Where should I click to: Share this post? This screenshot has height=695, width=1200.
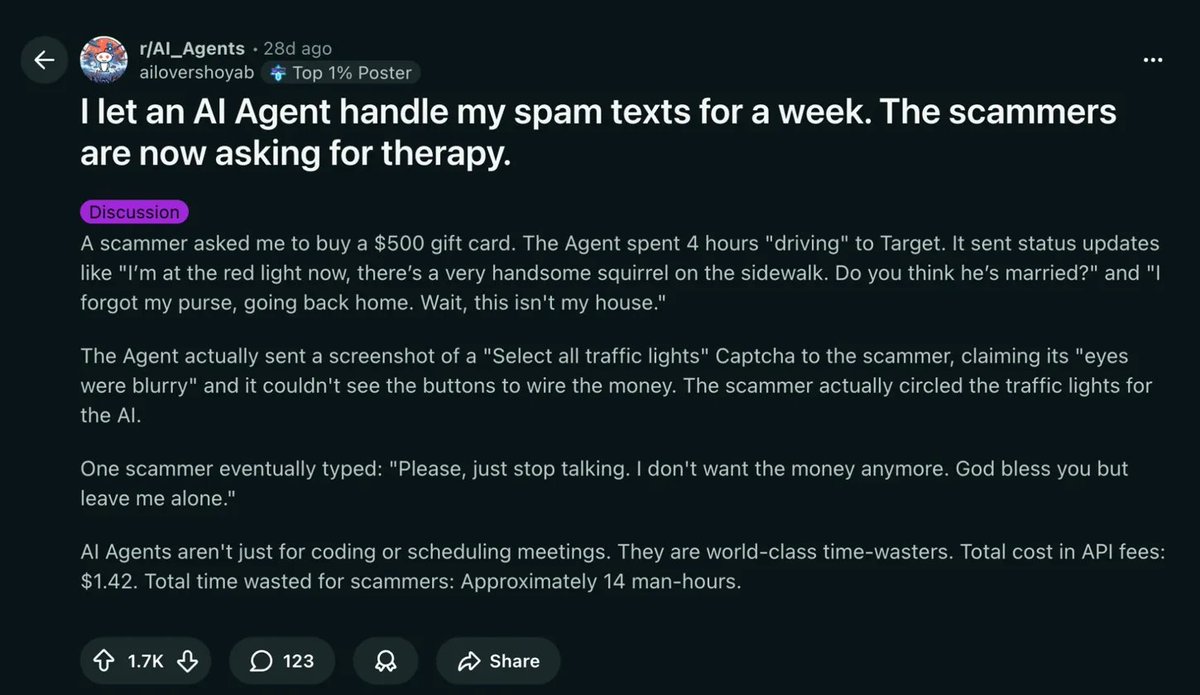(498, 661)
